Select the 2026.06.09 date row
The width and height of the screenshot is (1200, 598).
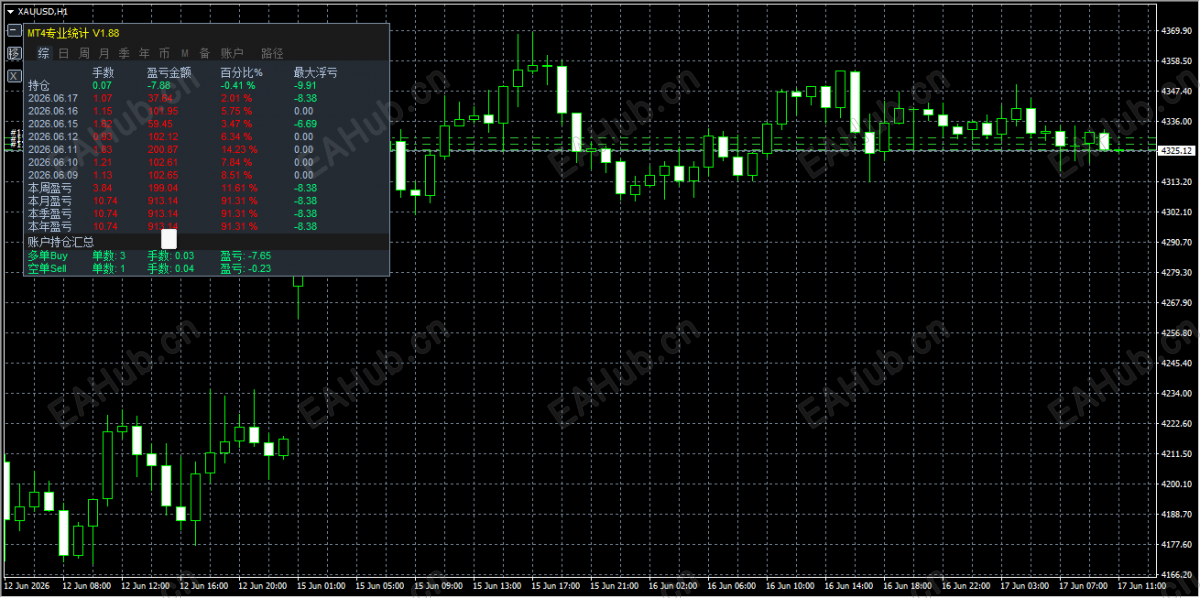(53, 175)
